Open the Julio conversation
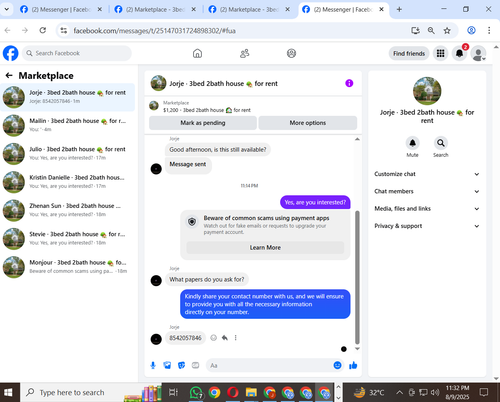This screenshot has height=402, width=500. click(68, 154)
